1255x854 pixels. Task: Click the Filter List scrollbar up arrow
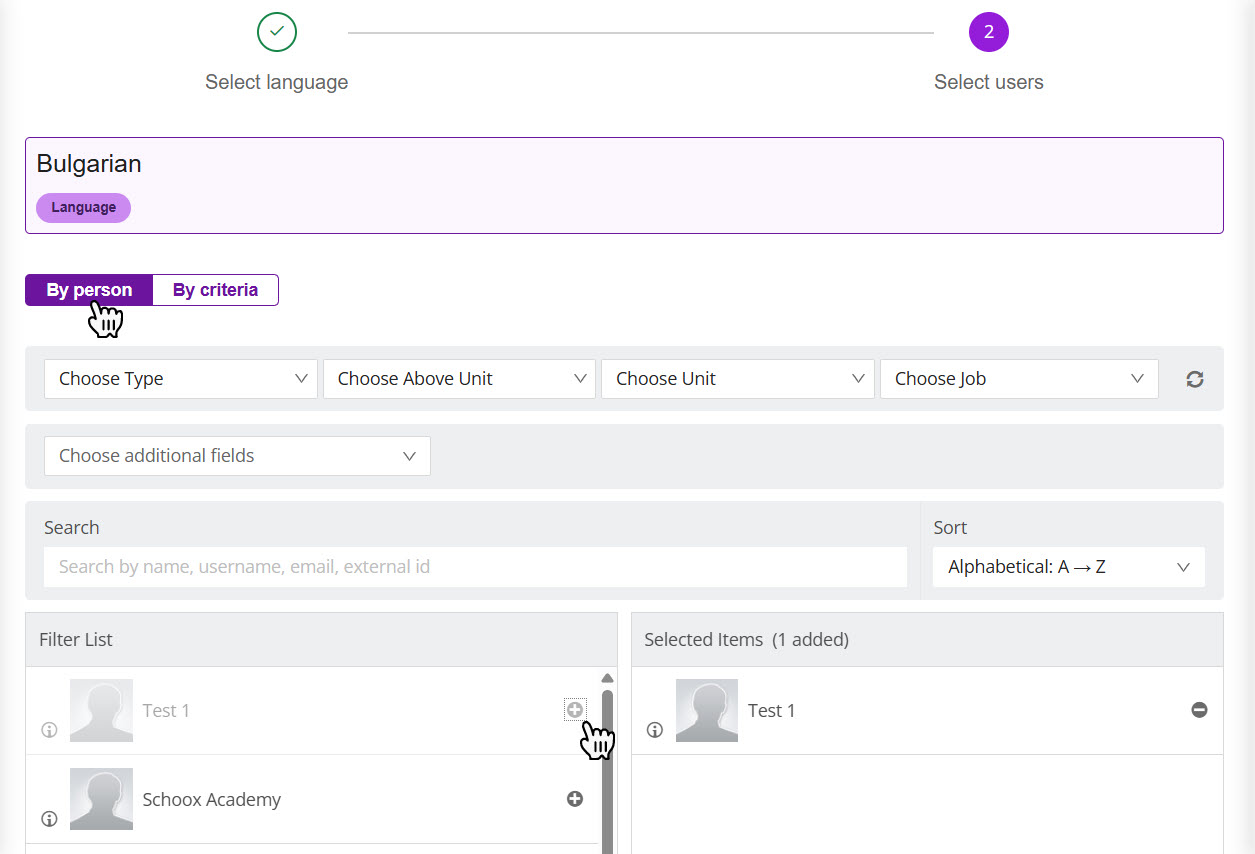point(607,678)
